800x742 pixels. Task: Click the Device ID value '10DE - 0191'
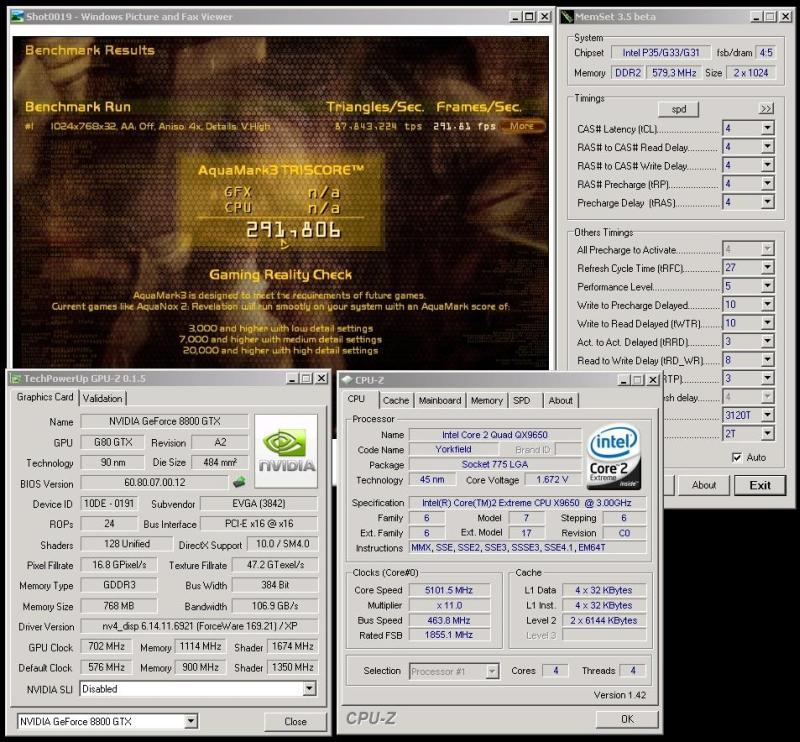[x=109, y=504]
